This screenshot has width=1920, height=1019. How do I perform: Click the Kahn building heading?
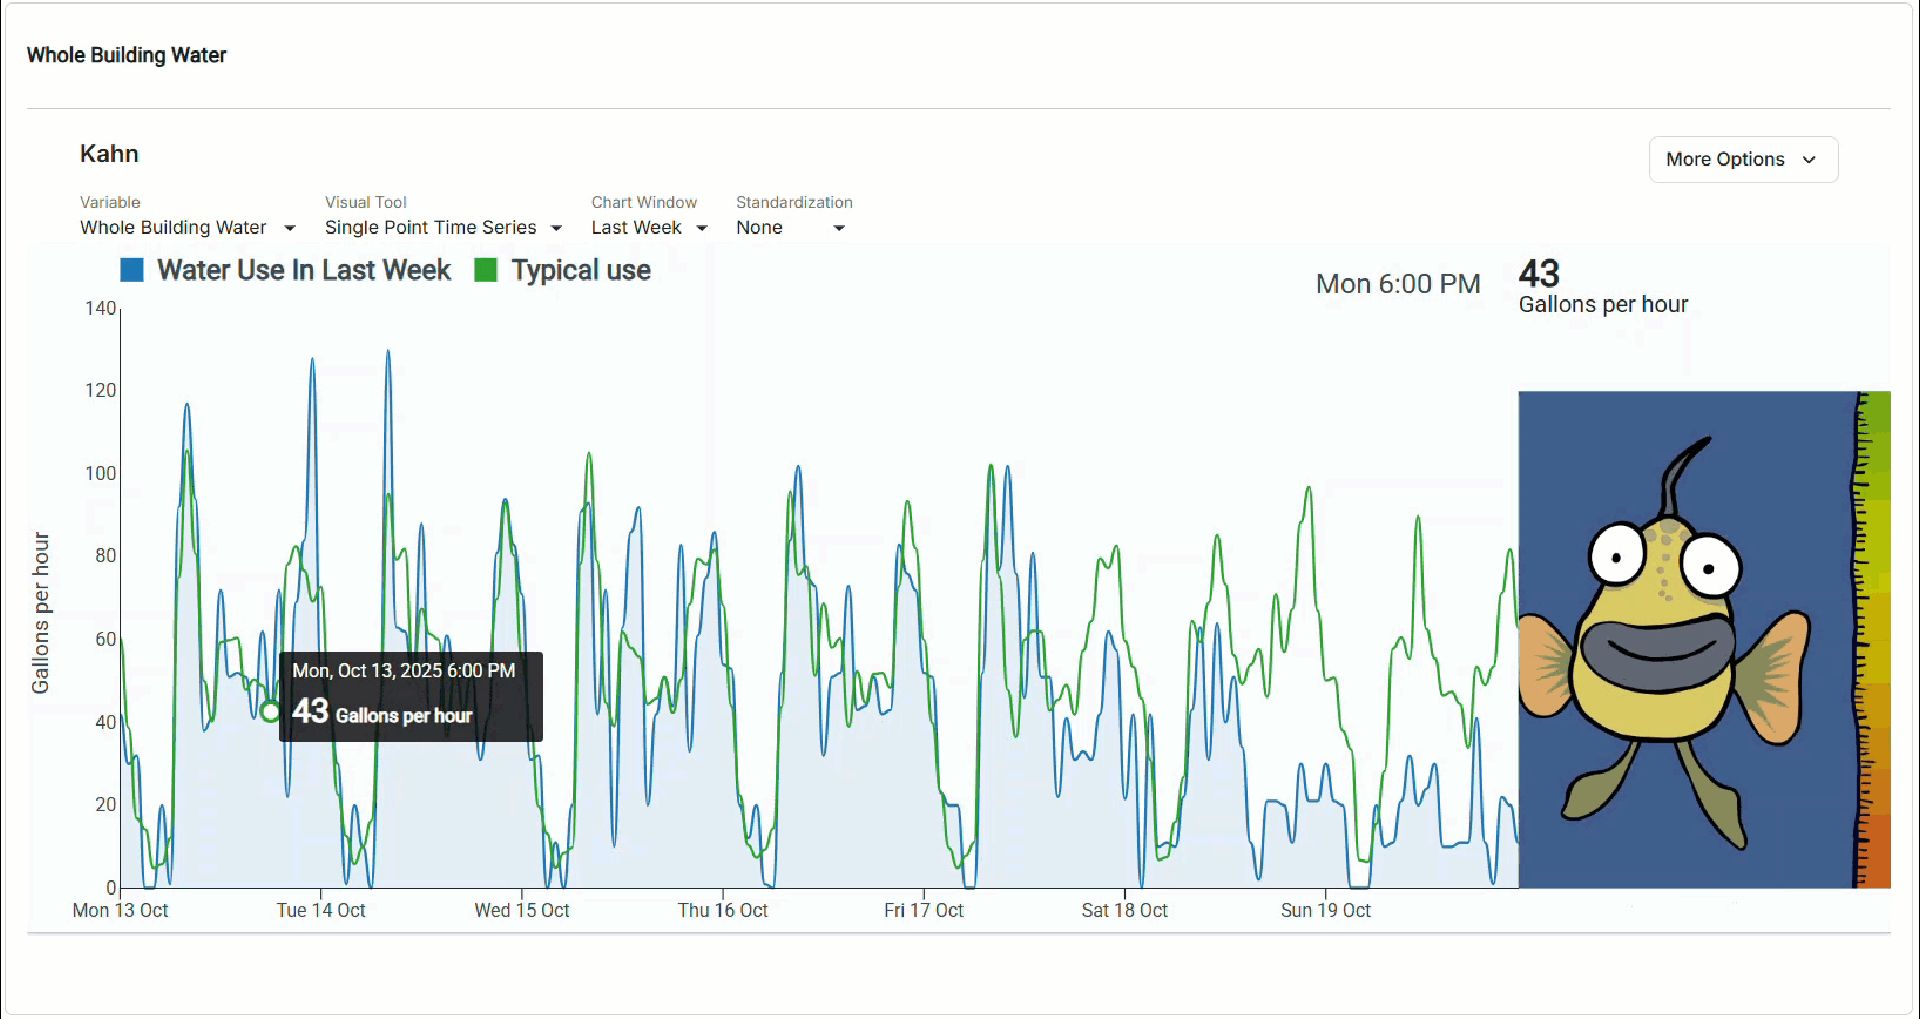[x=109, y=154]
